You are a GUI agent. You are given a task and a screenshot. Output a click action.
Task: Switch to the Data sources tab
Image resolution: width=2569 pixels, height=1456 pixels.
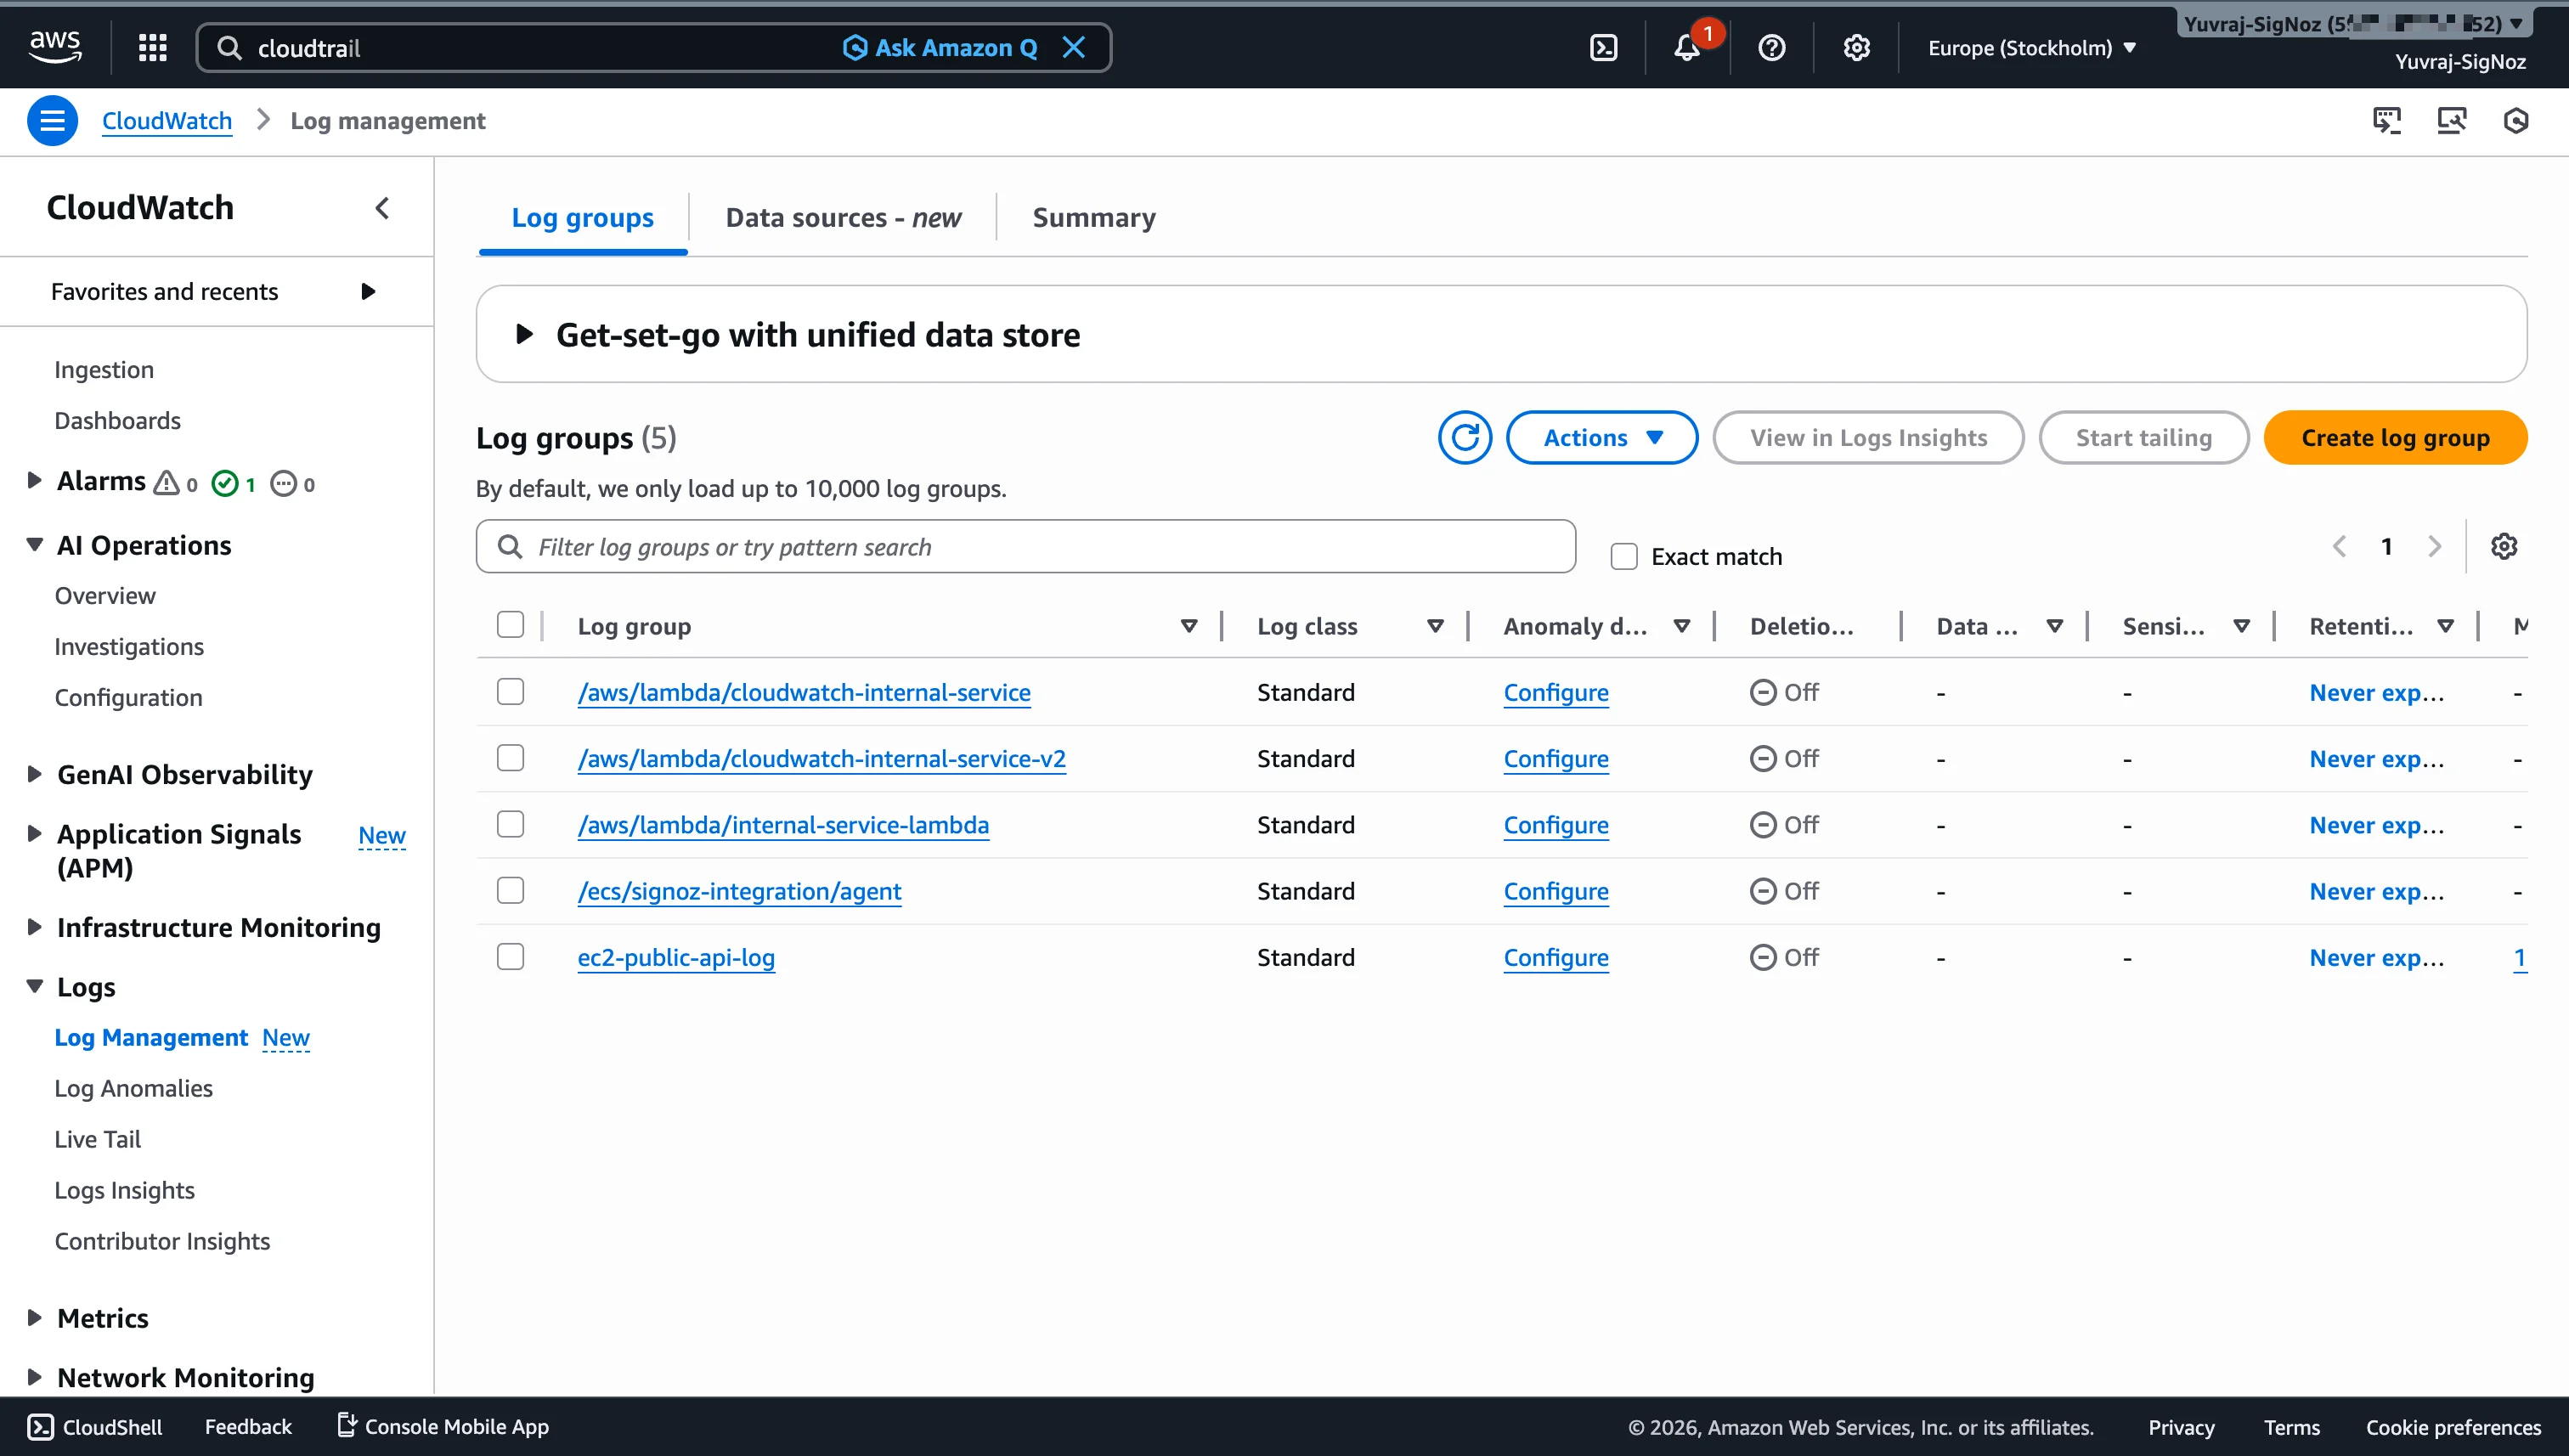click(x=841, y=217)
